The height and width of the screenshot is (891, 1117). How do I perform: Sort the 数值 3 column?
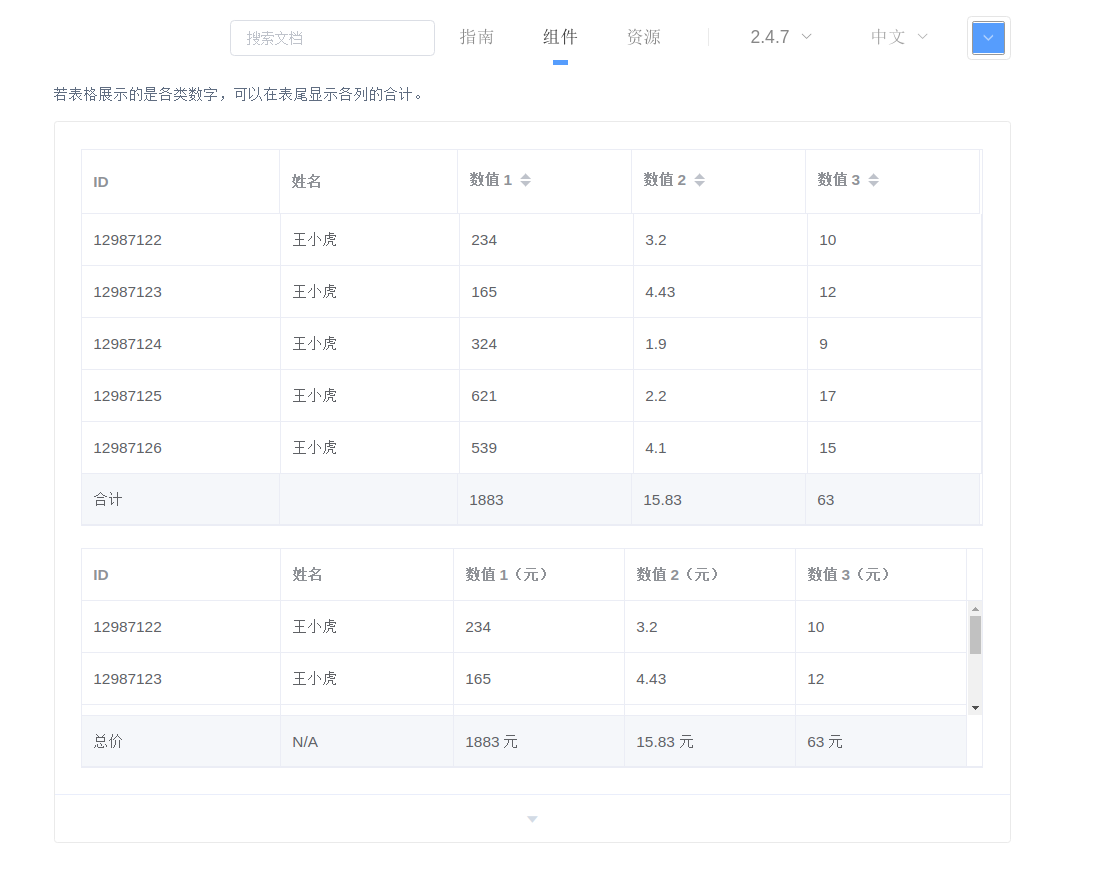[873, 180]
